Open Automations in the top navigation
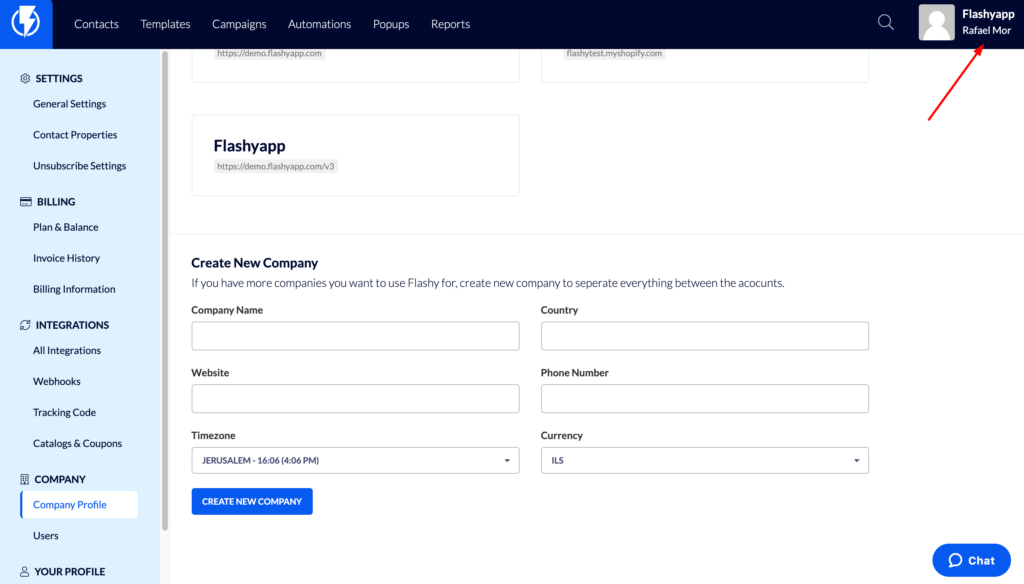1024x584 pixels. [319, 24]
